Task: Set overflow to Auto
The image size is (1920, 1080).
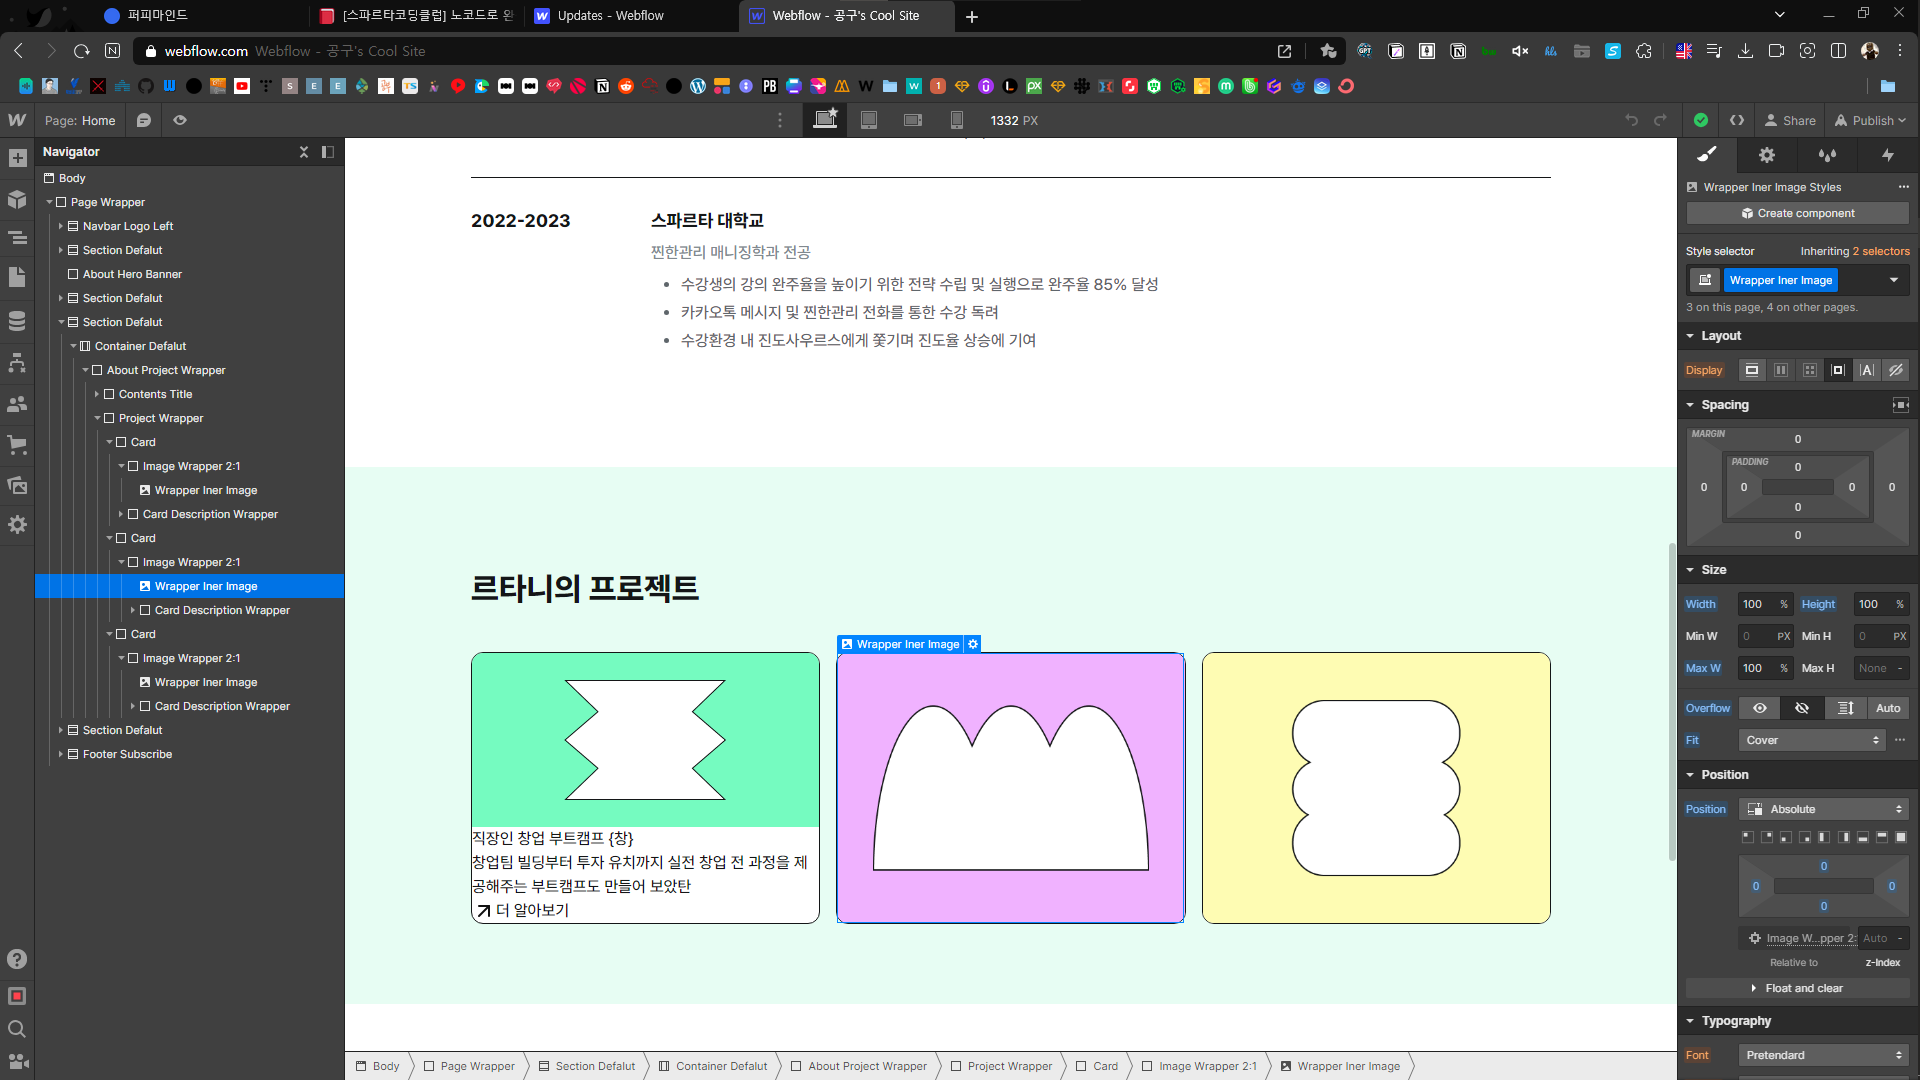Action: [x=1888, y=708]
